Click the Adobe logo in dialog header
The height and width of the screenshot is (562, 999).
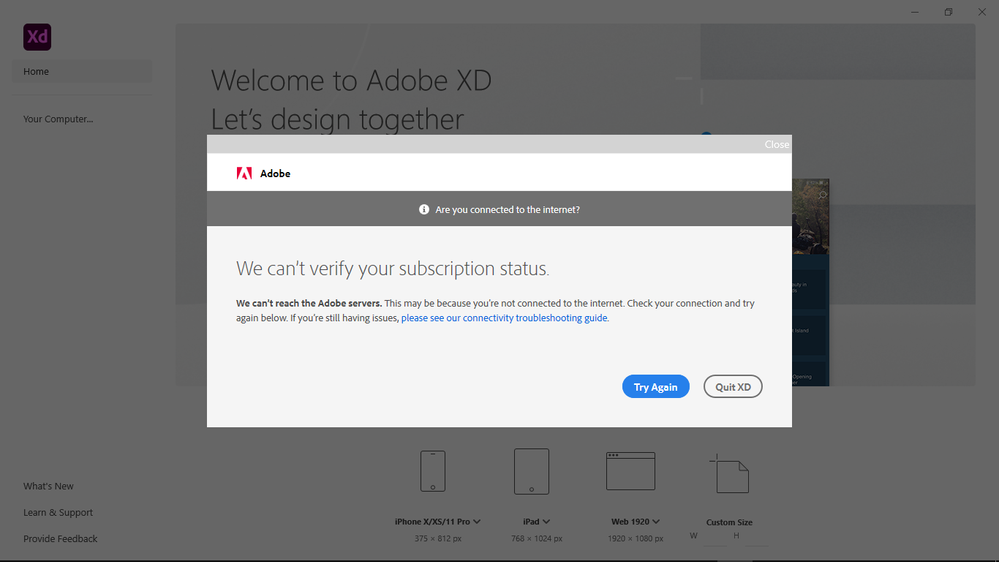point(244,173)
